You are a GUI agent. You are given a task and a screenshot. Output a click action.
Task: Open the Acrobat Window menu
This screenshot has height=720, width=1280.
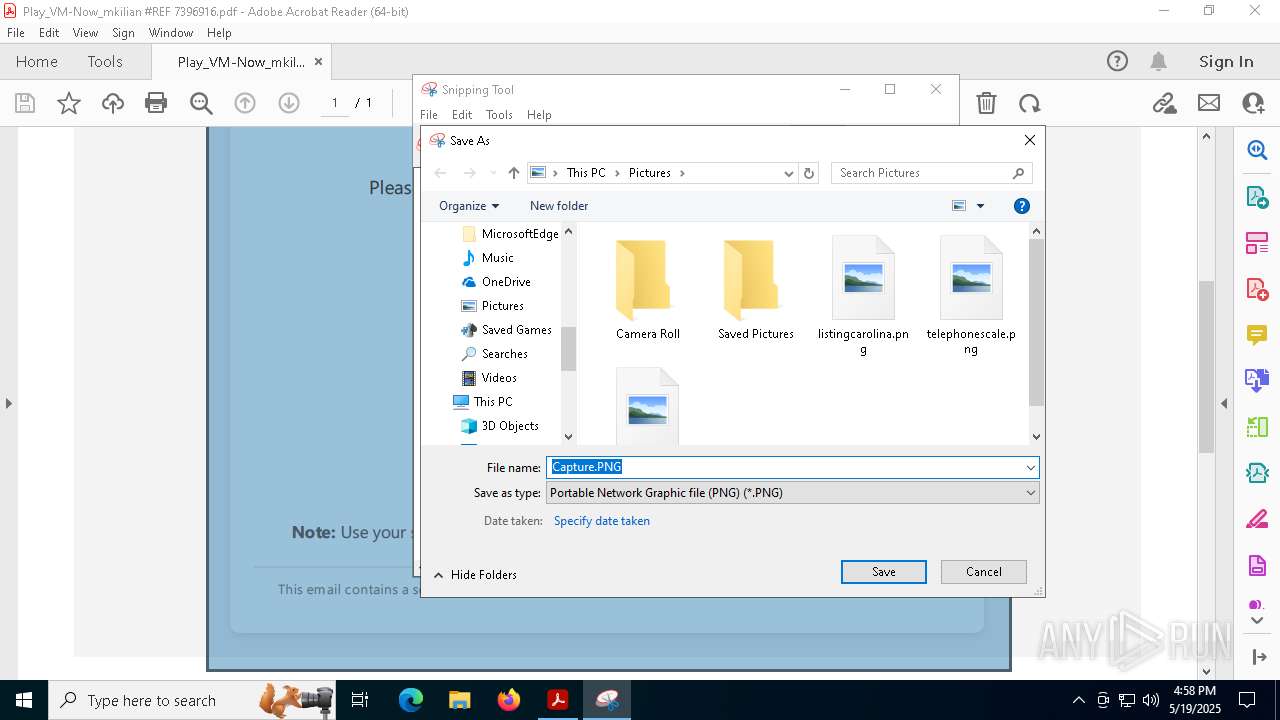pos(171,33)
